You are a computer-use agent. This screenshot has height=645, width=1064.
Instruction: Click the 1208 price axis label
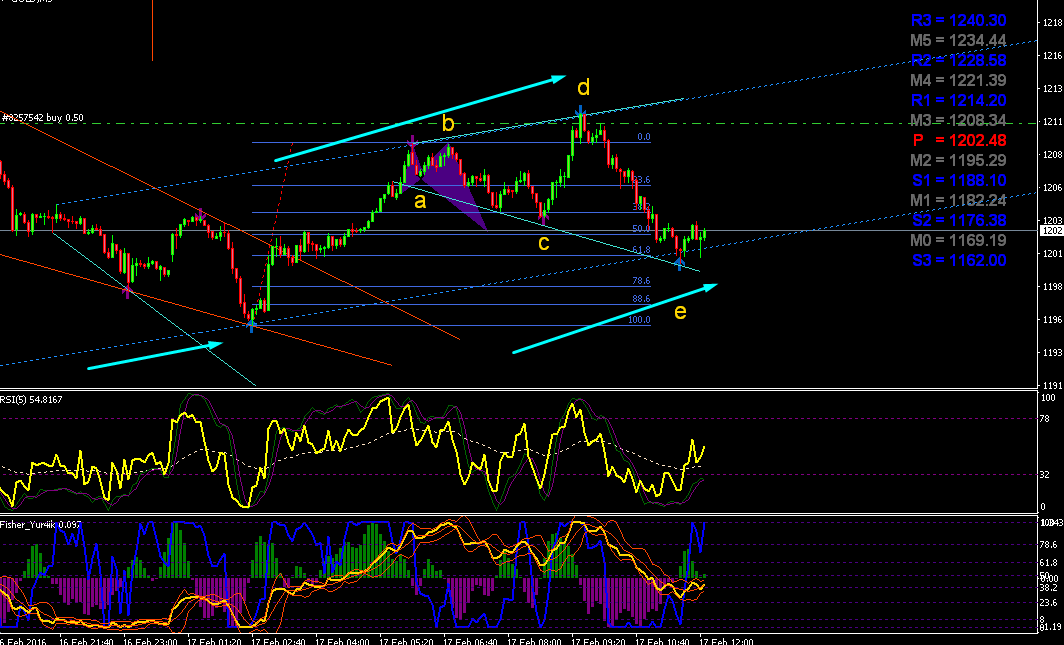tap(1052, 155)
